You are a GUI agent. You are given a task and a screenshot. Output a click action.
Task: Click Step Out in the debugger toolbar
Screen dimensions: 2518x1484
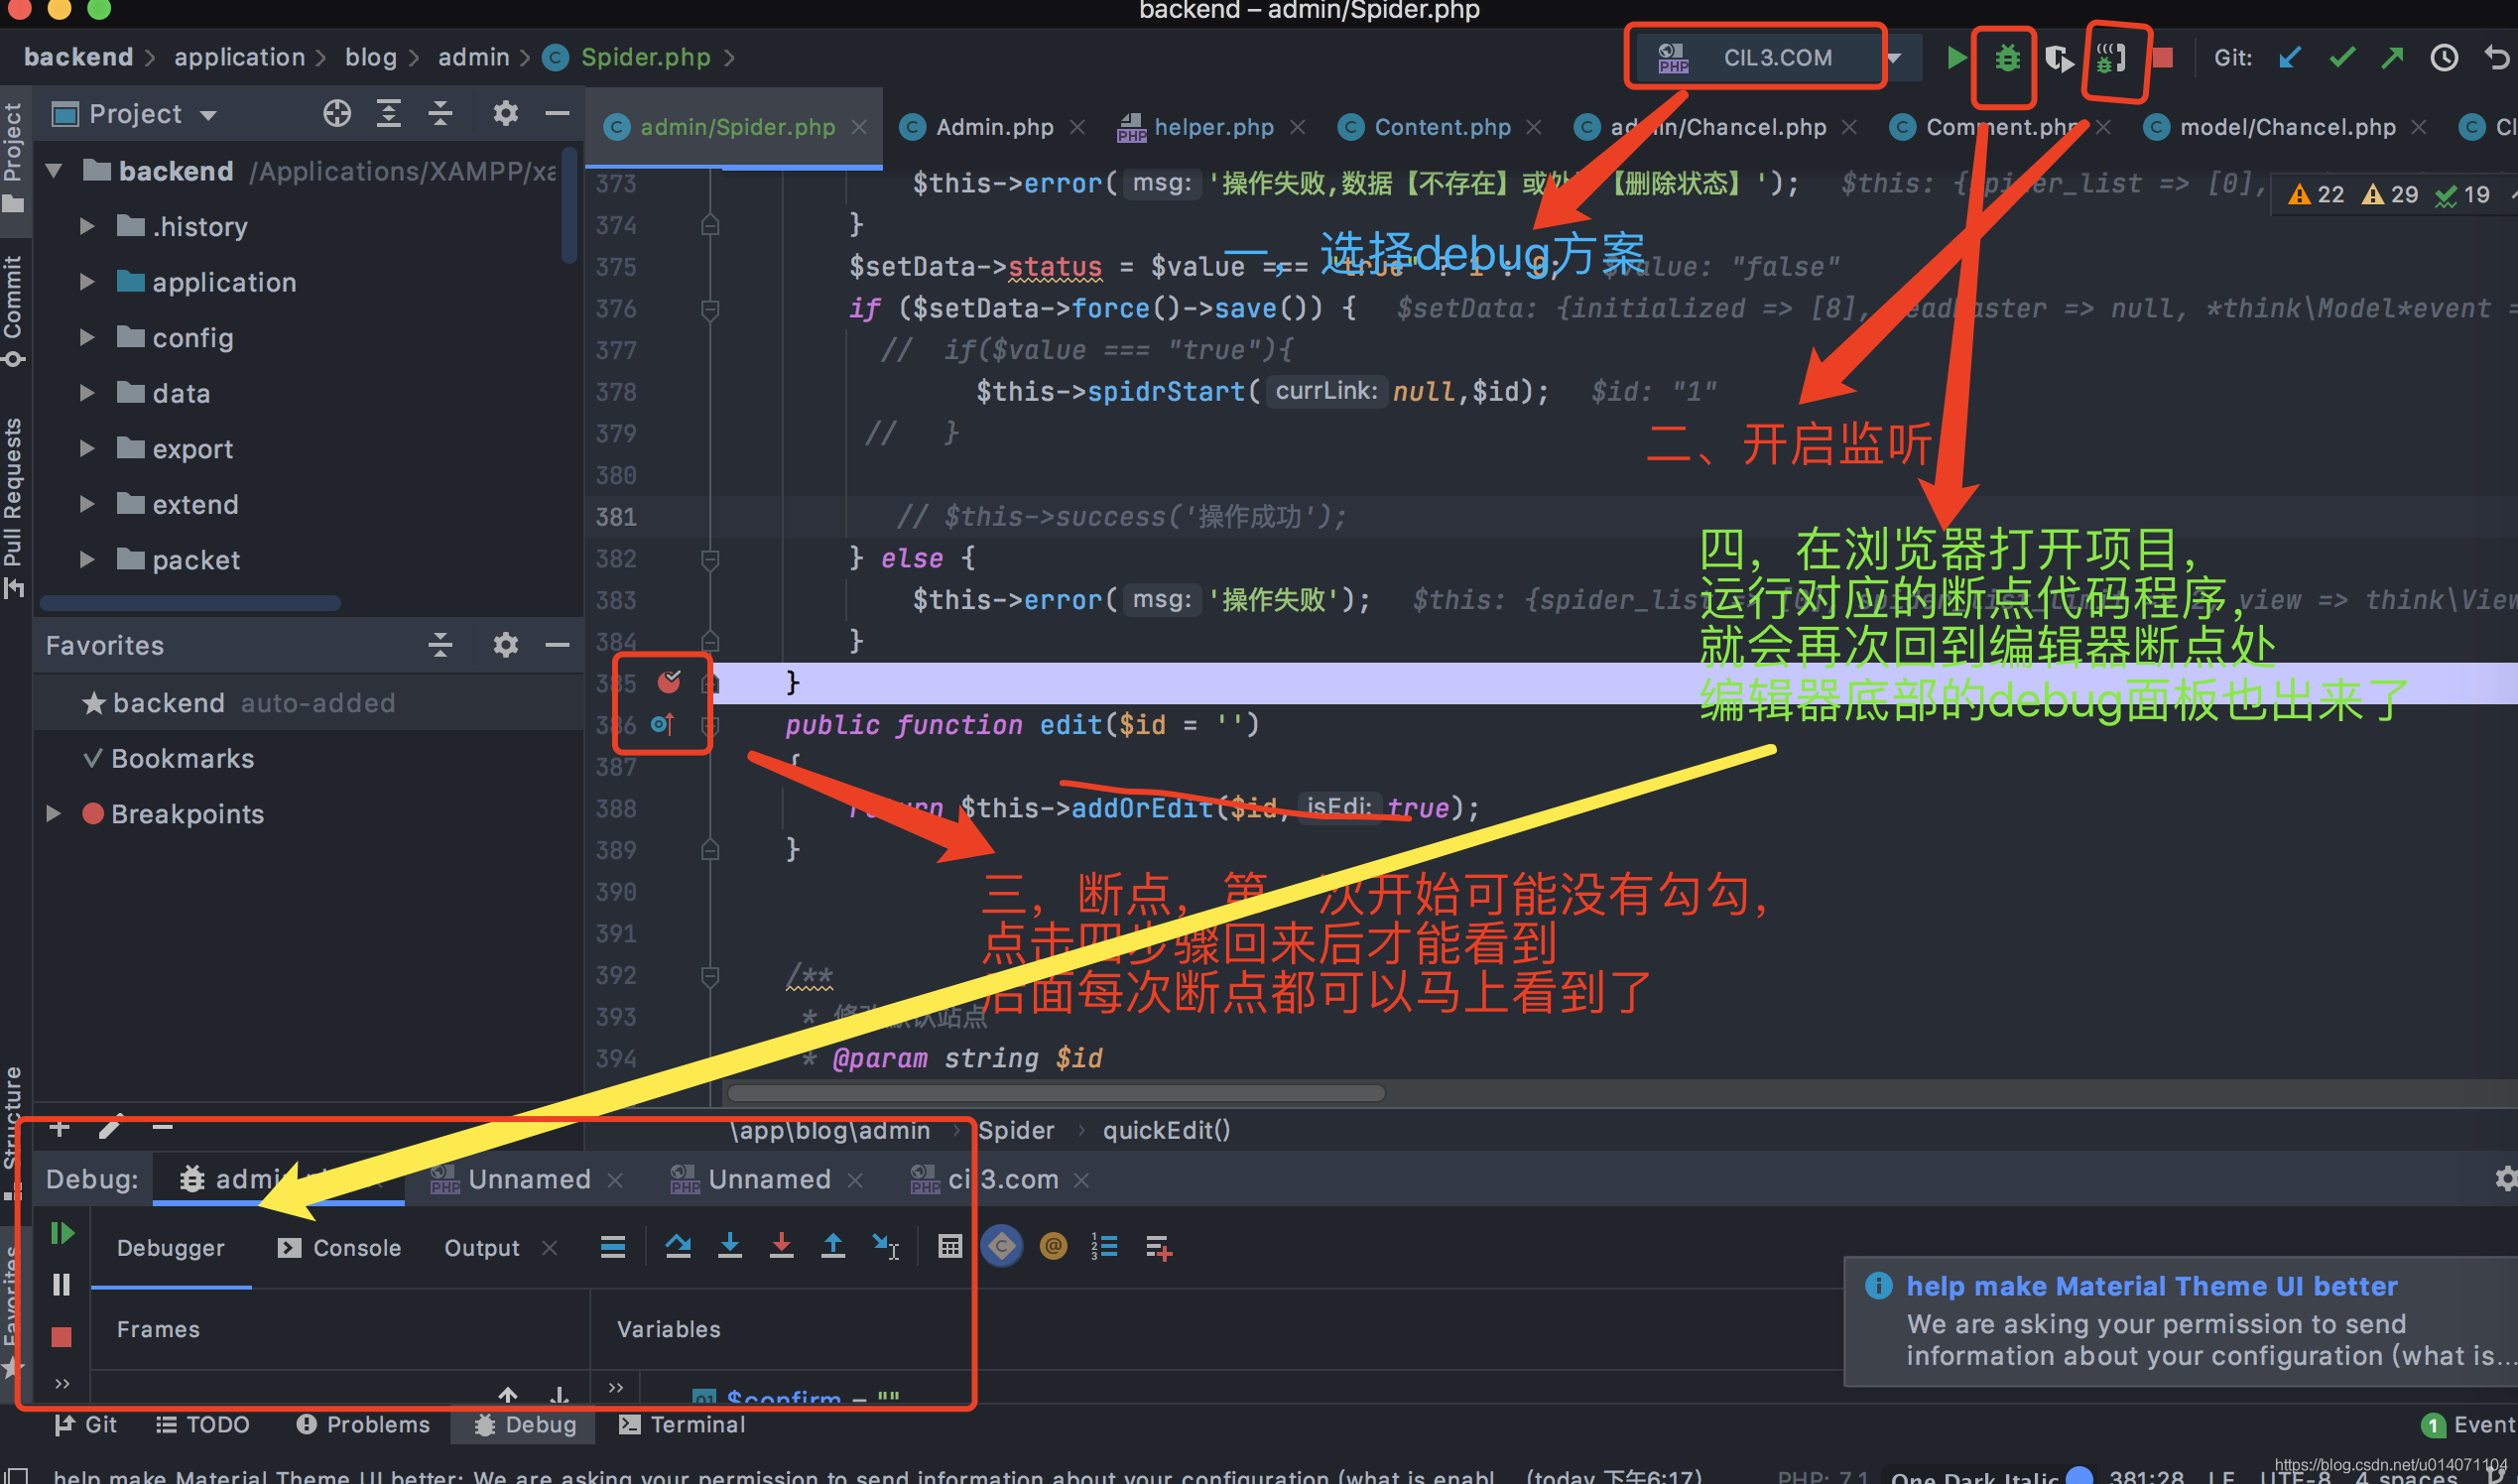point(832,1246)
